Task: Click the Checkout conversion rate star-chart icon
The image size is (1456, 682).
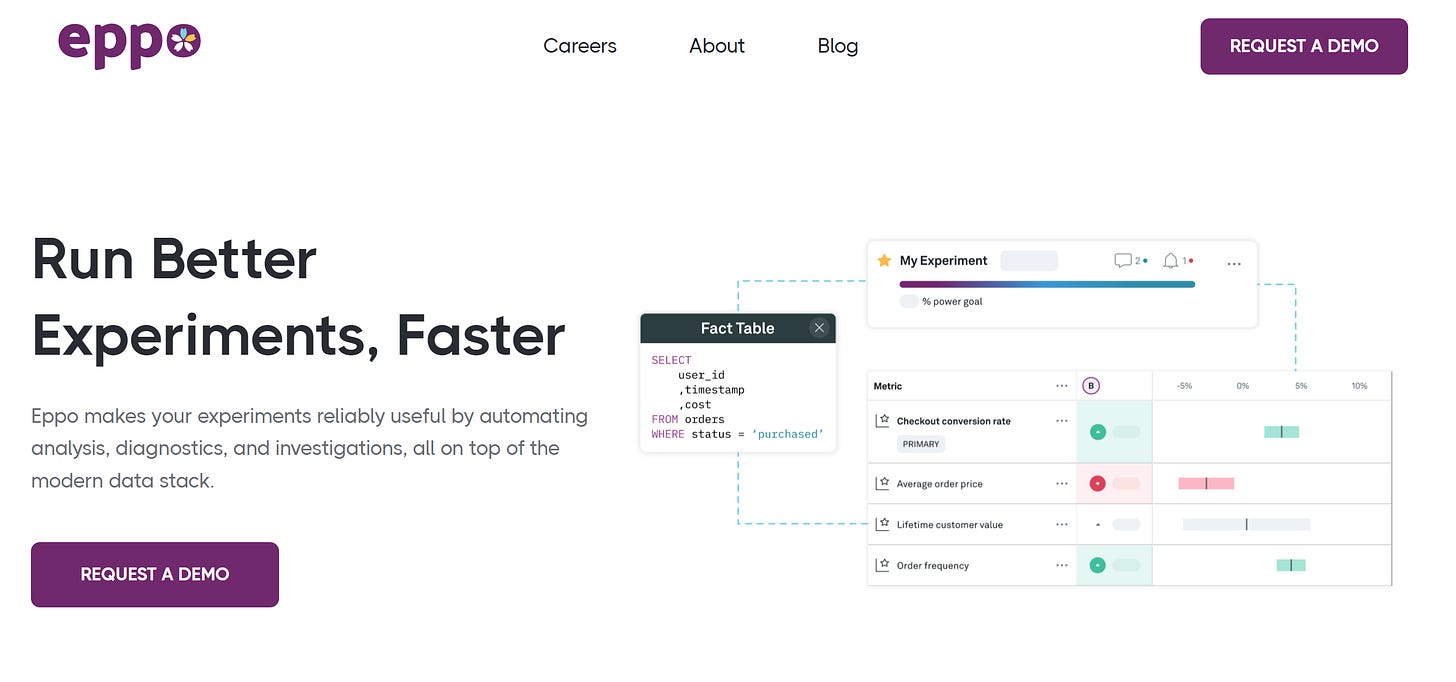Action: 883,421
